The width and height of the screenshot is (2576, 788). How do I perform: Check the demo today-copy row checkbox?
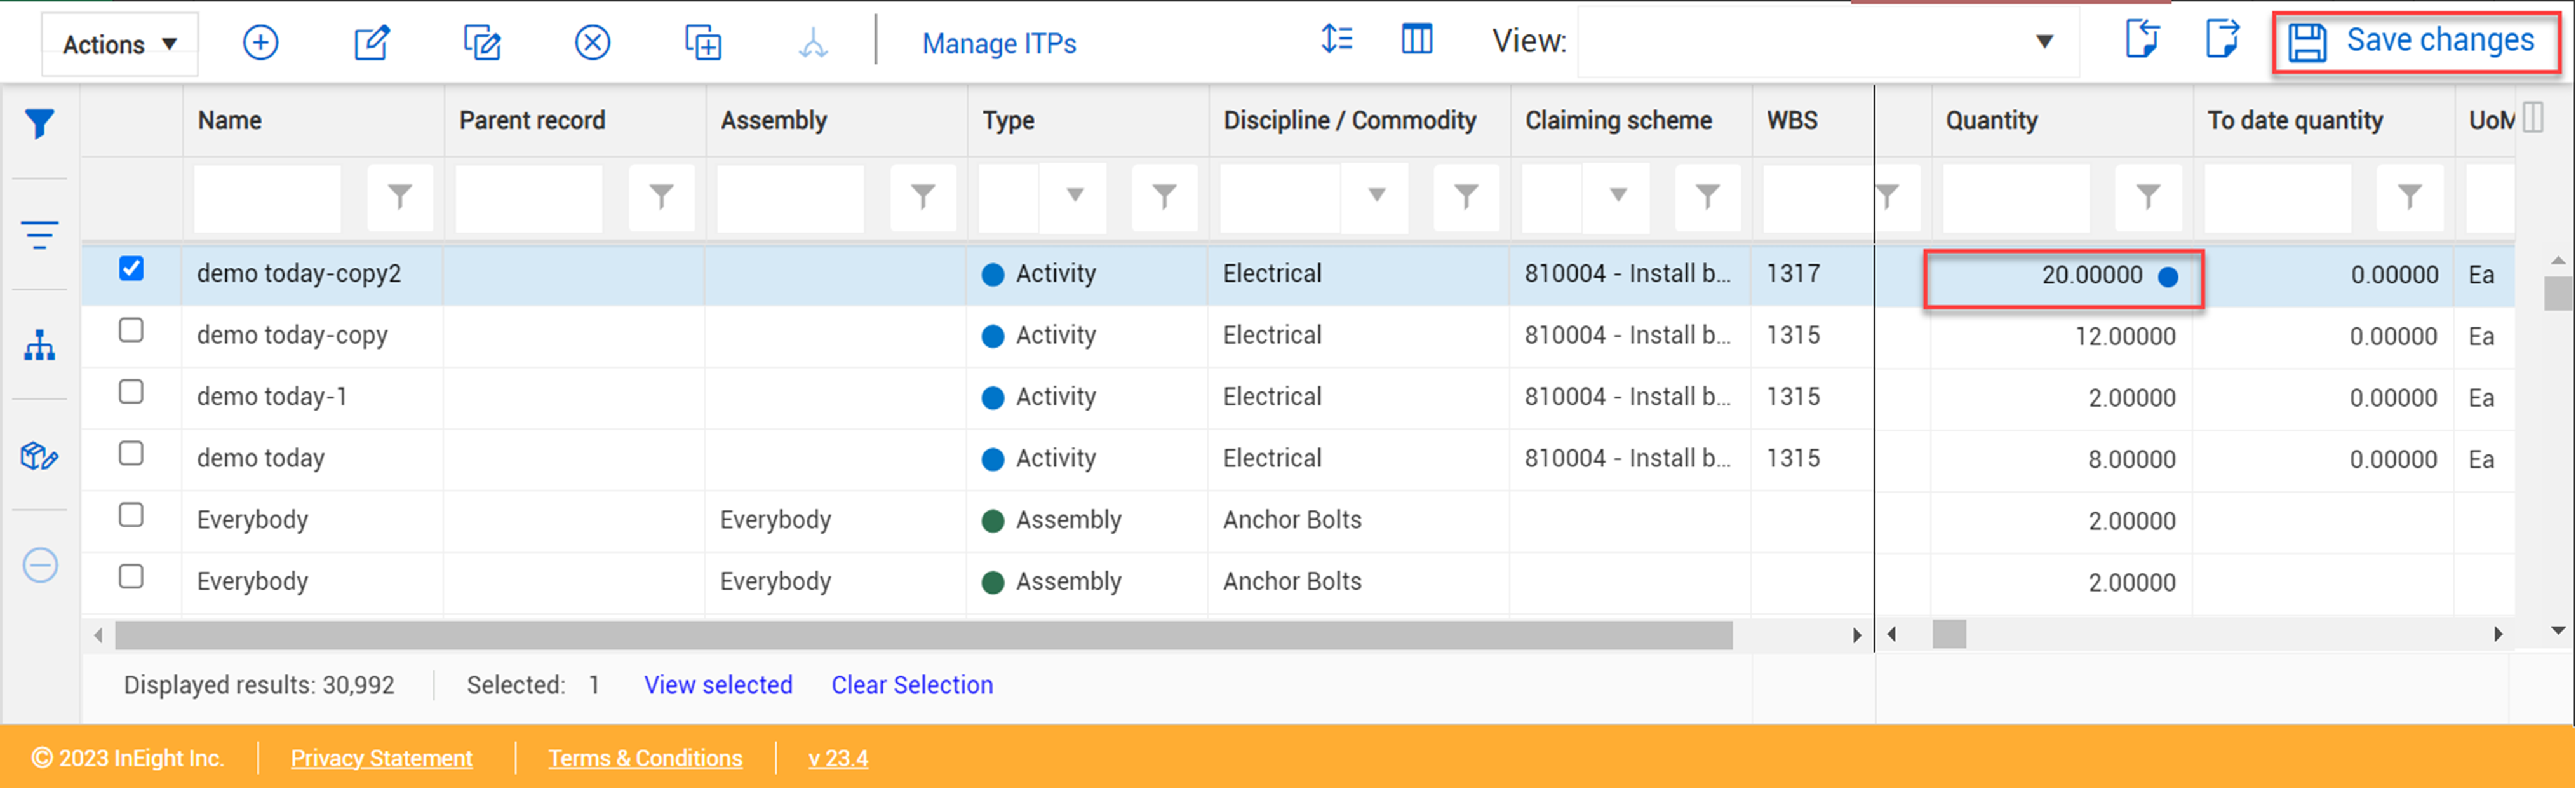click(131, 331)
